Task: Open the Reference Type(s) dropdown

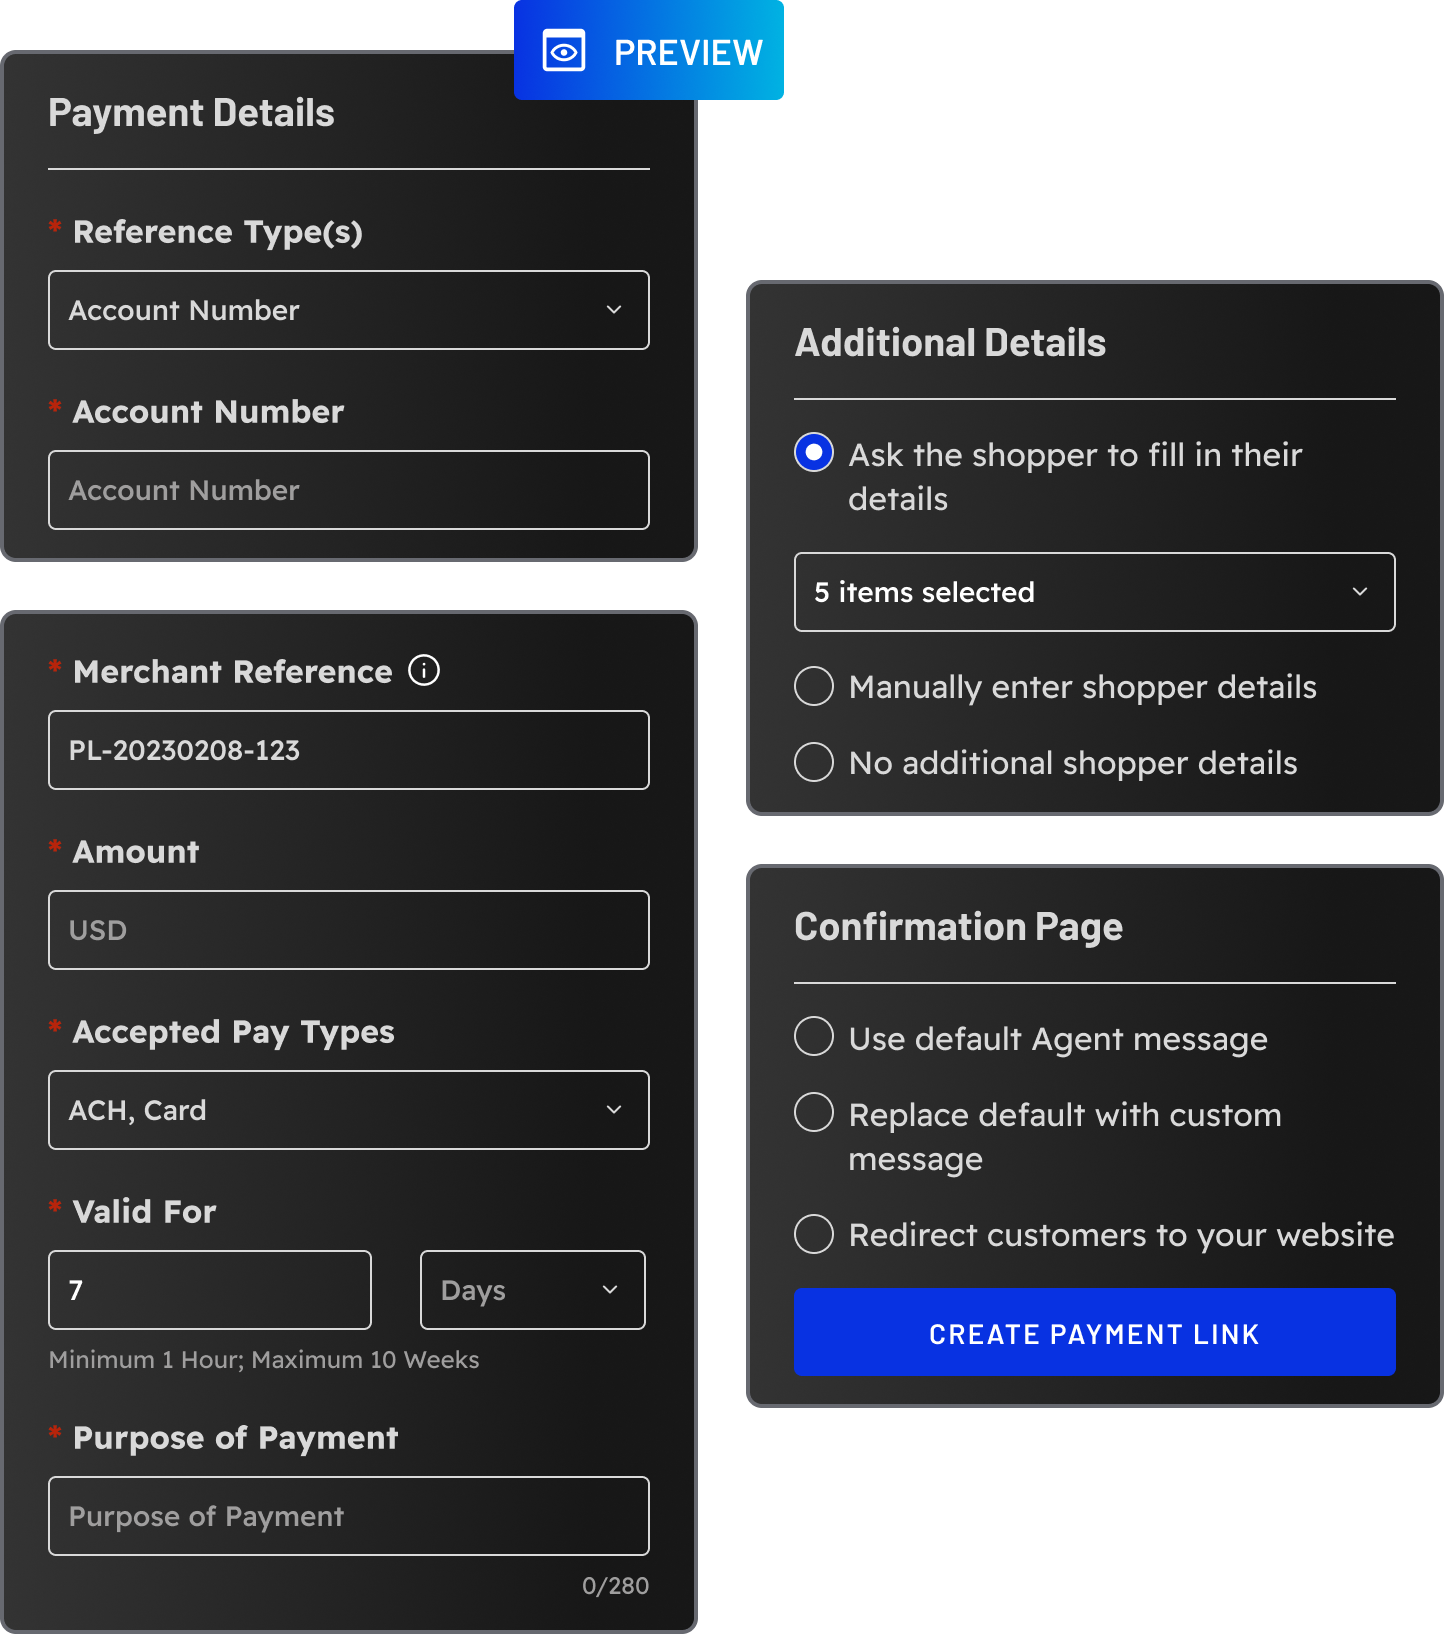Action: pyautogui.click(x=348, y=310)
